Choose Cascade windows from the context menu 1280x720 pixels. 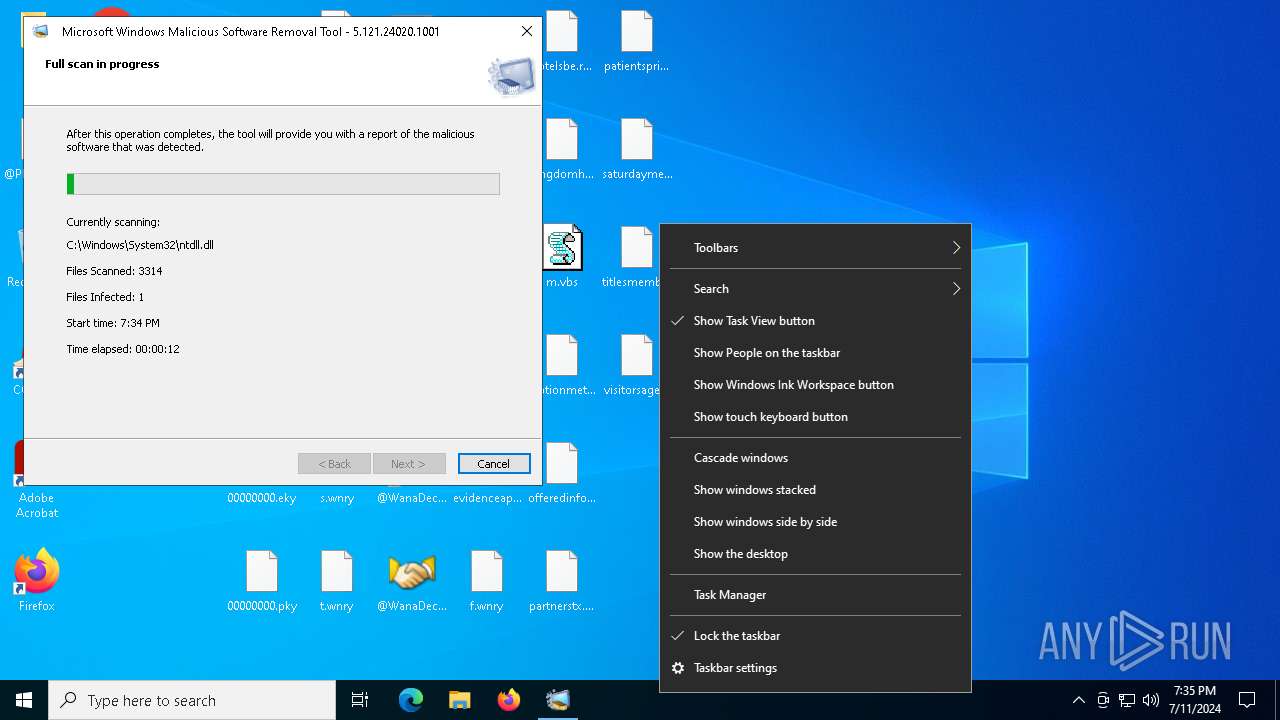click(x=815, y=458)
